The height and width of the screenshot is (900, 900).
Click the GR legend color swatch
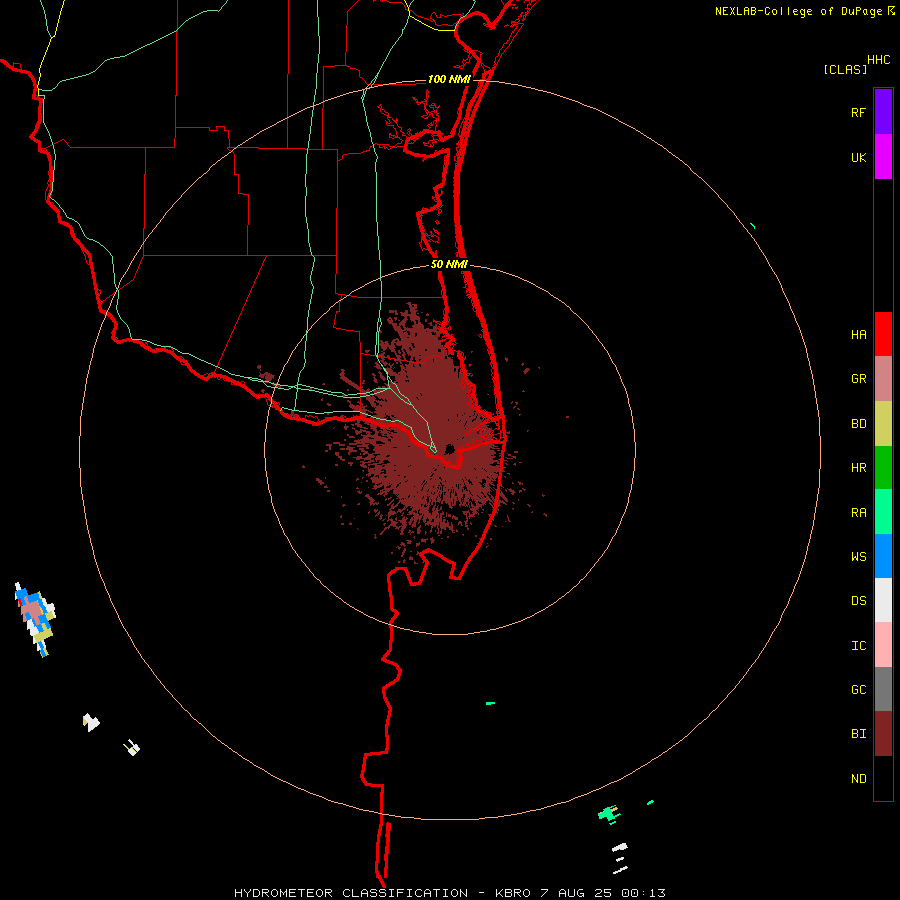(x=883, y=379)
